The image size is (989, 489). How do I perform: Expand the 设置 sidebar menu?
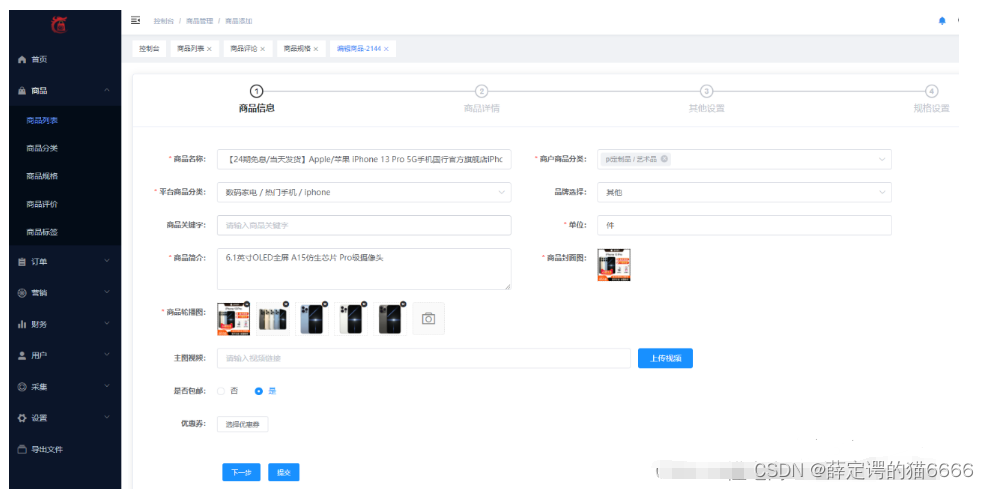click(x=65, y=418)
